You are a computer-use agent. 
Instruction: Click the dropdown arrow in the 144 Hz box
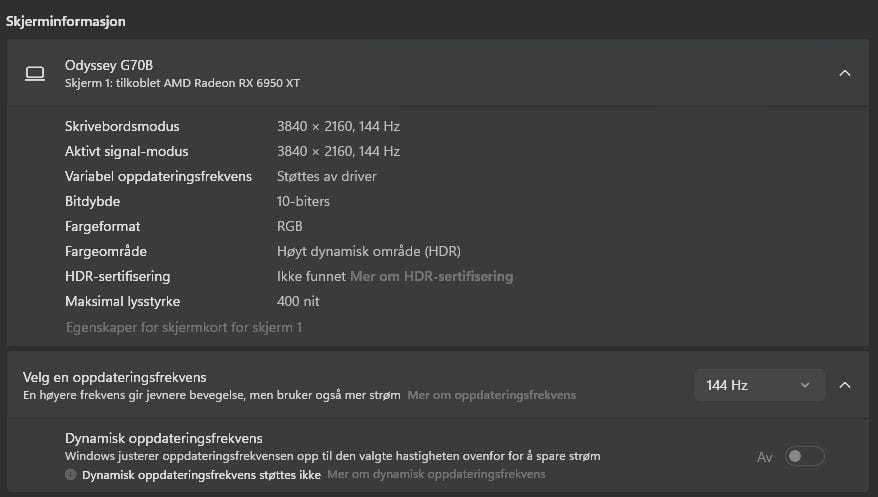point(805,385)
